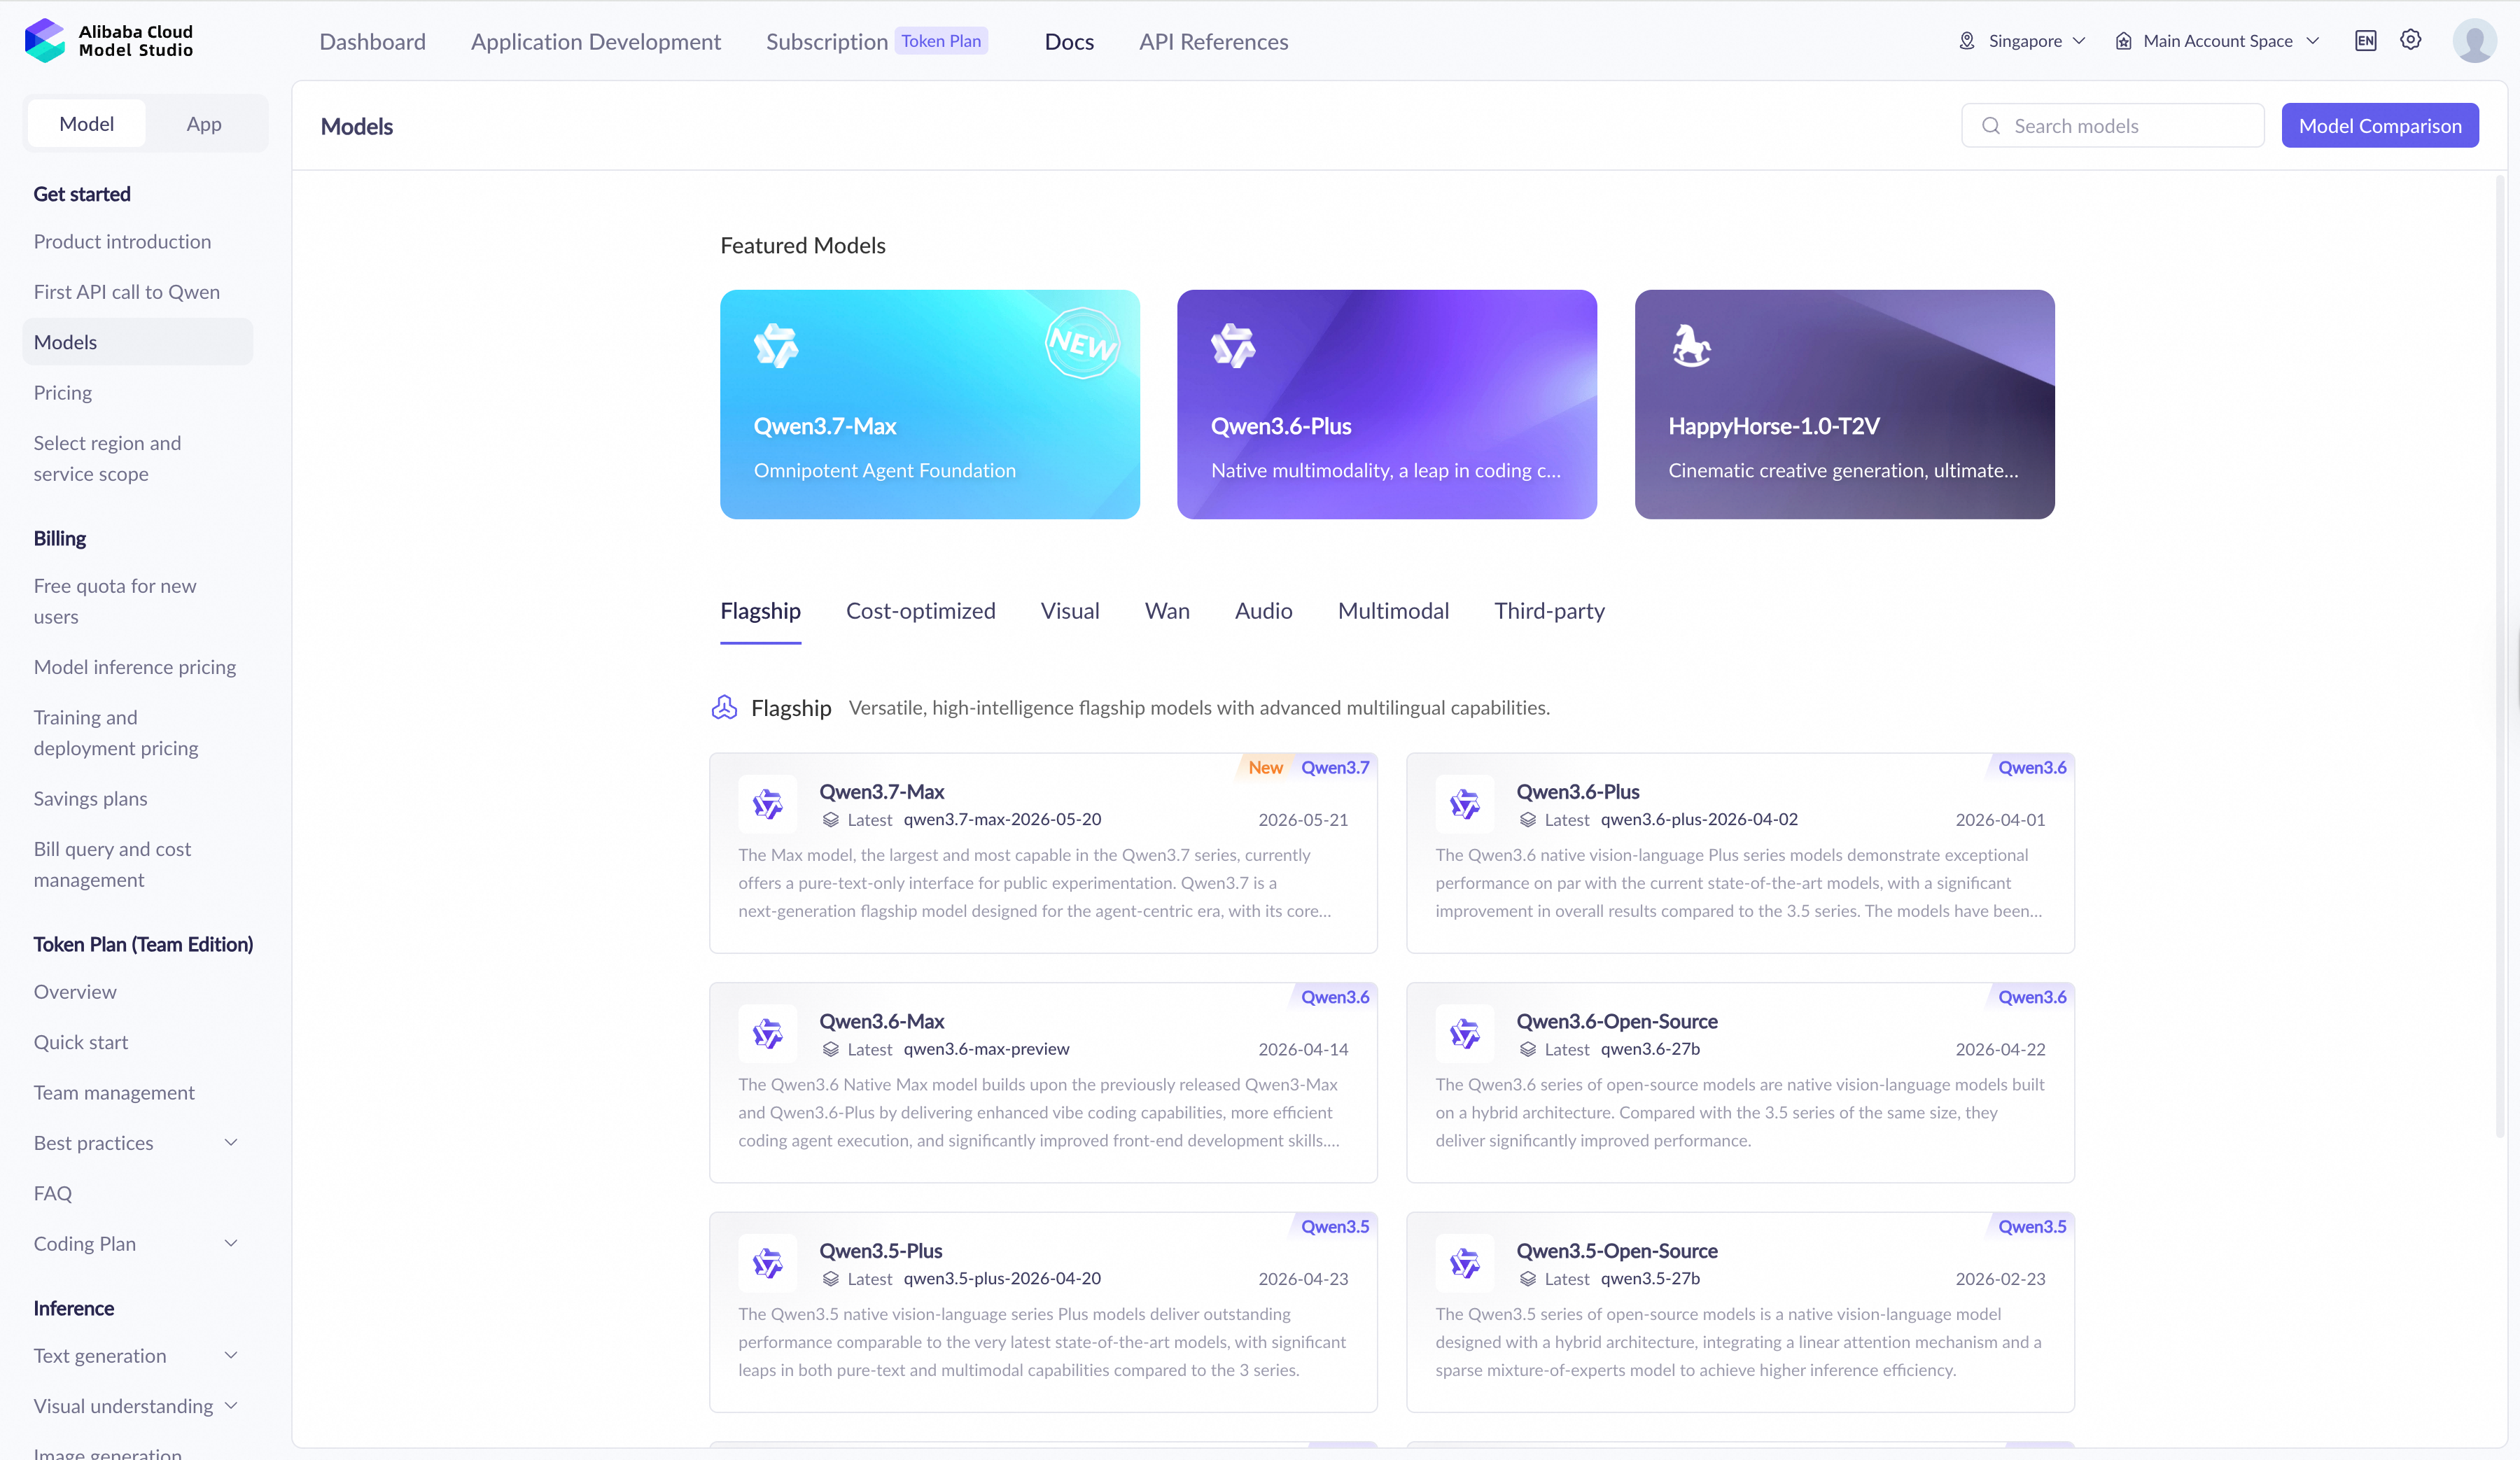Click the Search models input field
Image resolution: width=2520 pixels, height=1460 pixels.
click(2112, 126)
